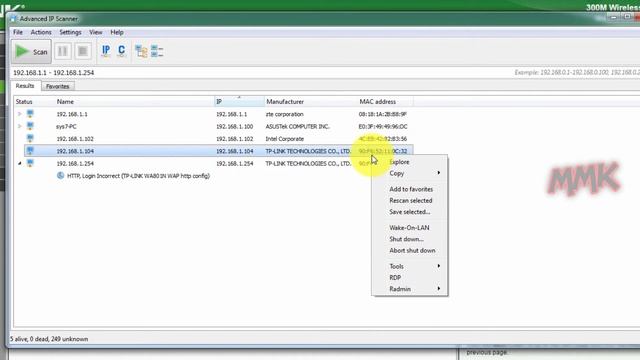This screenshot has height=360, width=640.
Task: Sort by the Status column header
Action: (x=34, y=102)
